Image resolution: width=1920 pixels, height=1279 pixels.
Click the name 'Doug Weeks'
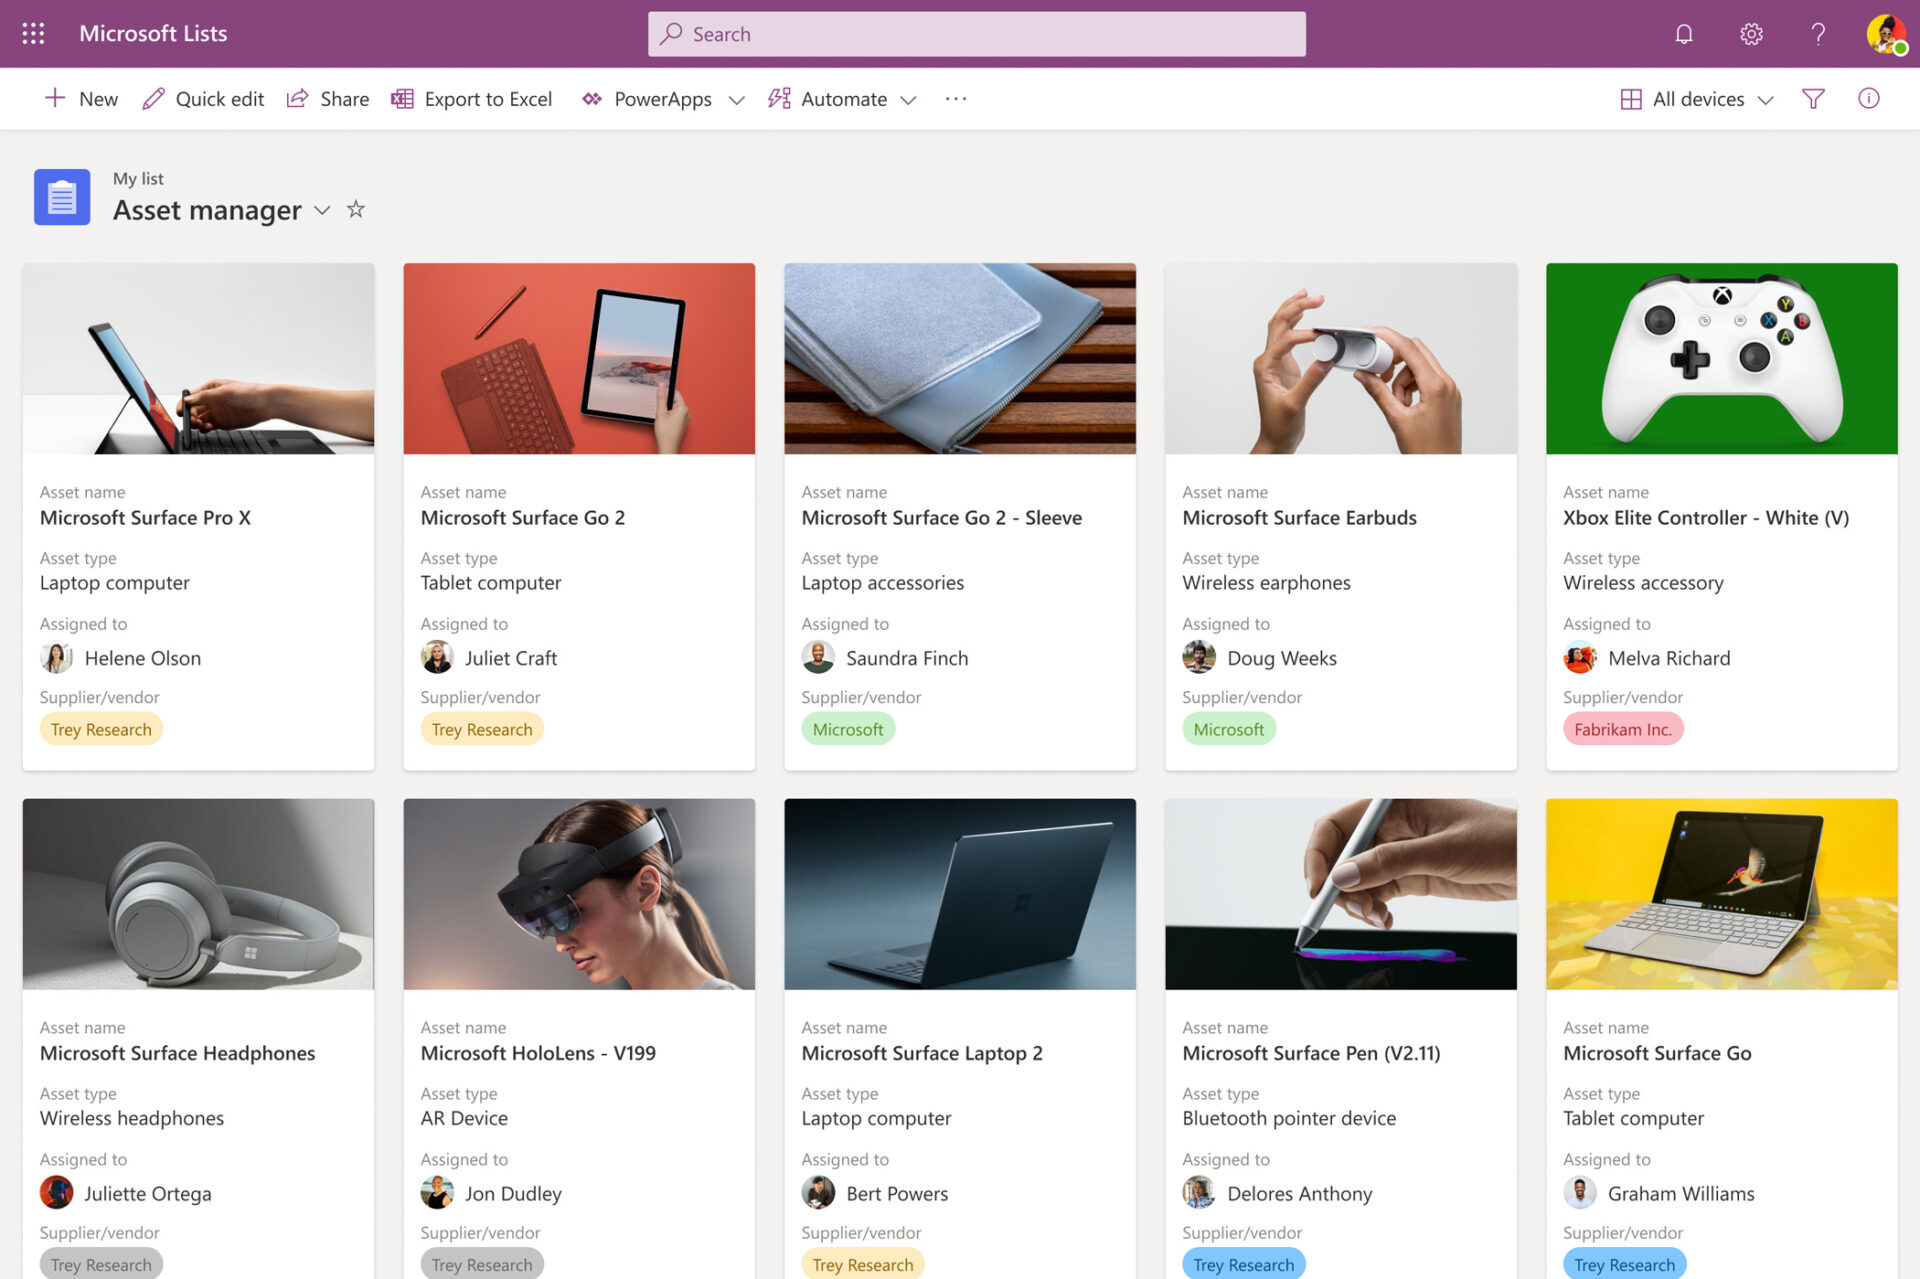pos(1282,658)
